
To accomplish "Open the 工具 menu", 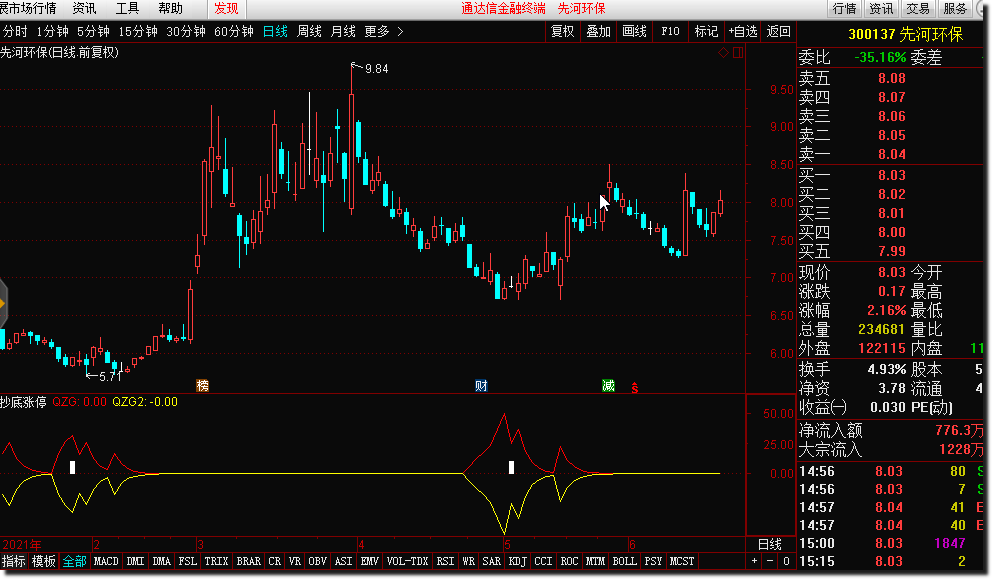I will tap(127, 8).
